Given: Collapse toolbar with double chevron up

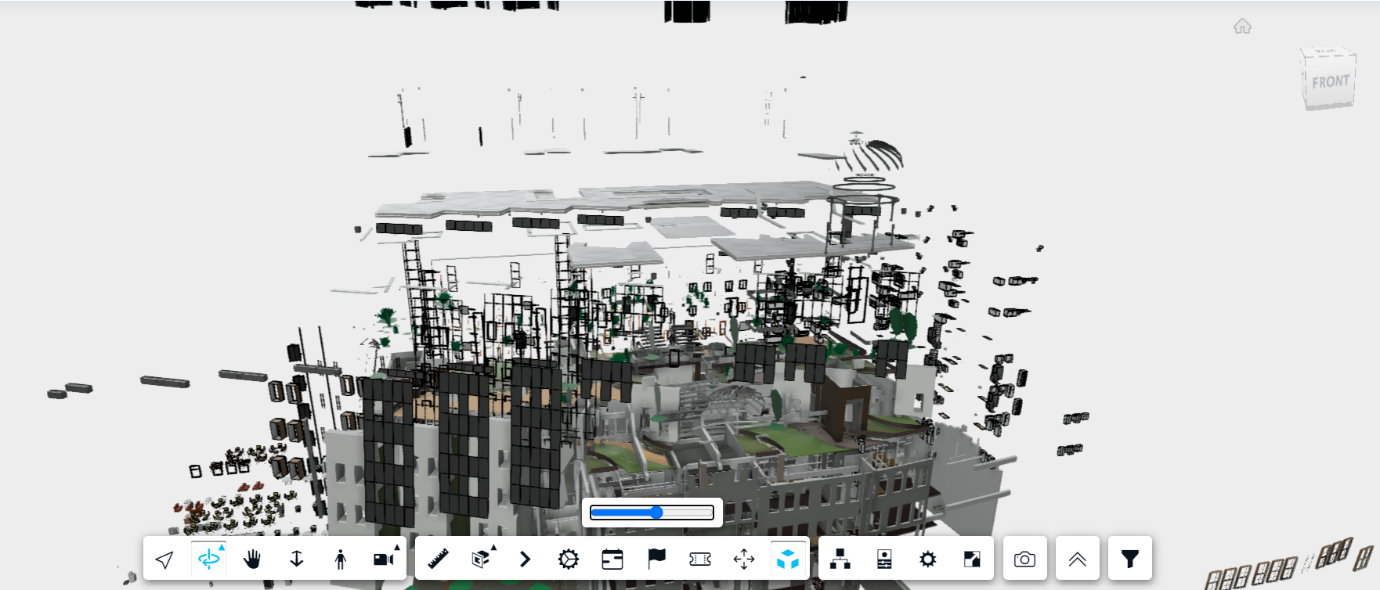Looking at the screenshot, I should [1077, 559].
